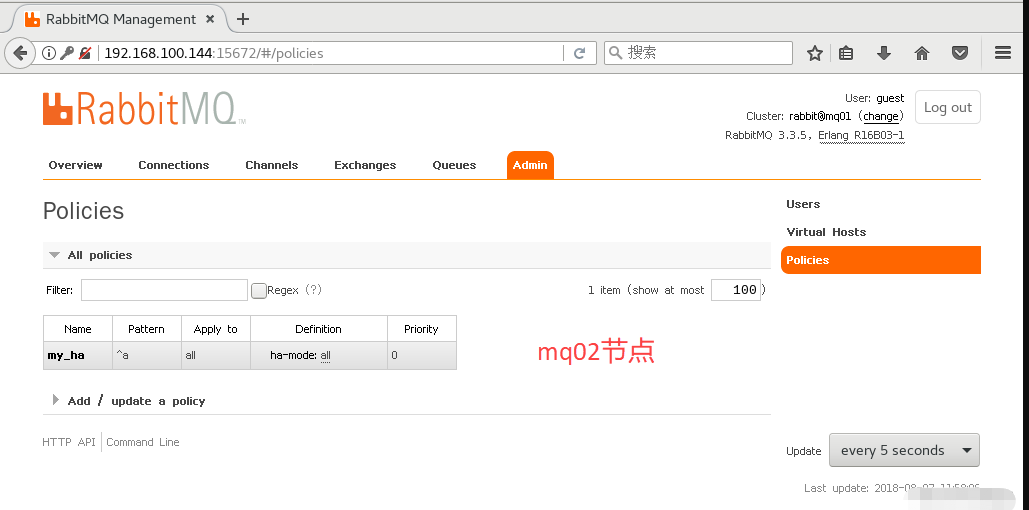Viewport: 1029px width, 510px height.
Task: Enable the Regex checkbox
Action: click(x=259, y=291)
